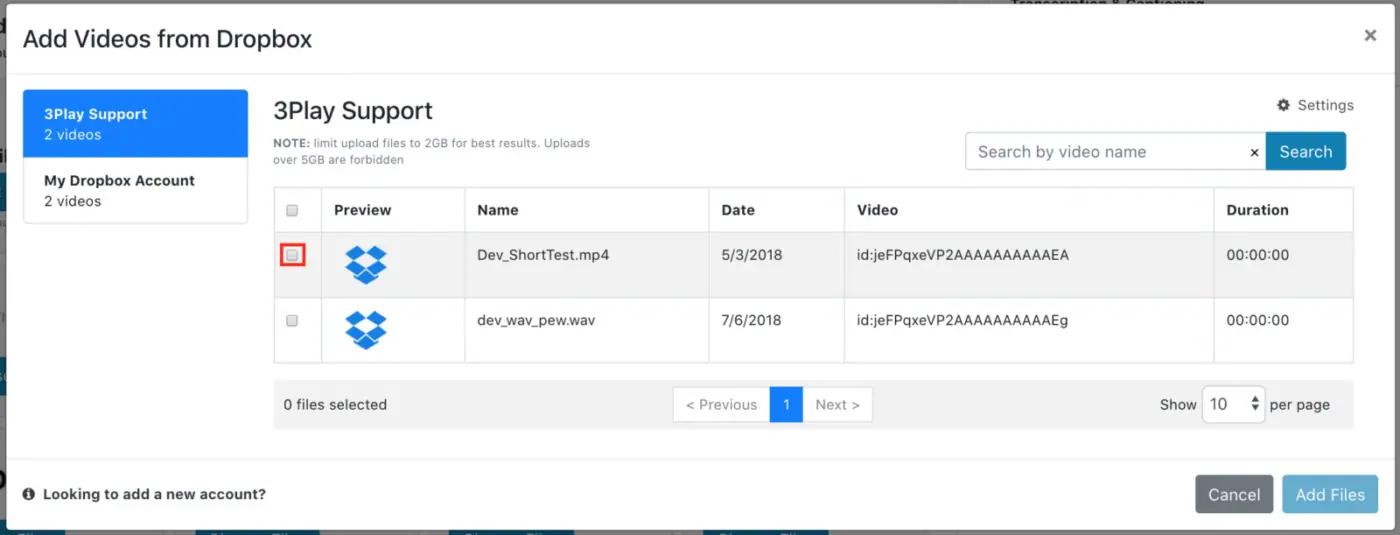The image size is (1400, 535).
Task: Go to the Next page
Action: pyautogui.click(x=837, y=404)
